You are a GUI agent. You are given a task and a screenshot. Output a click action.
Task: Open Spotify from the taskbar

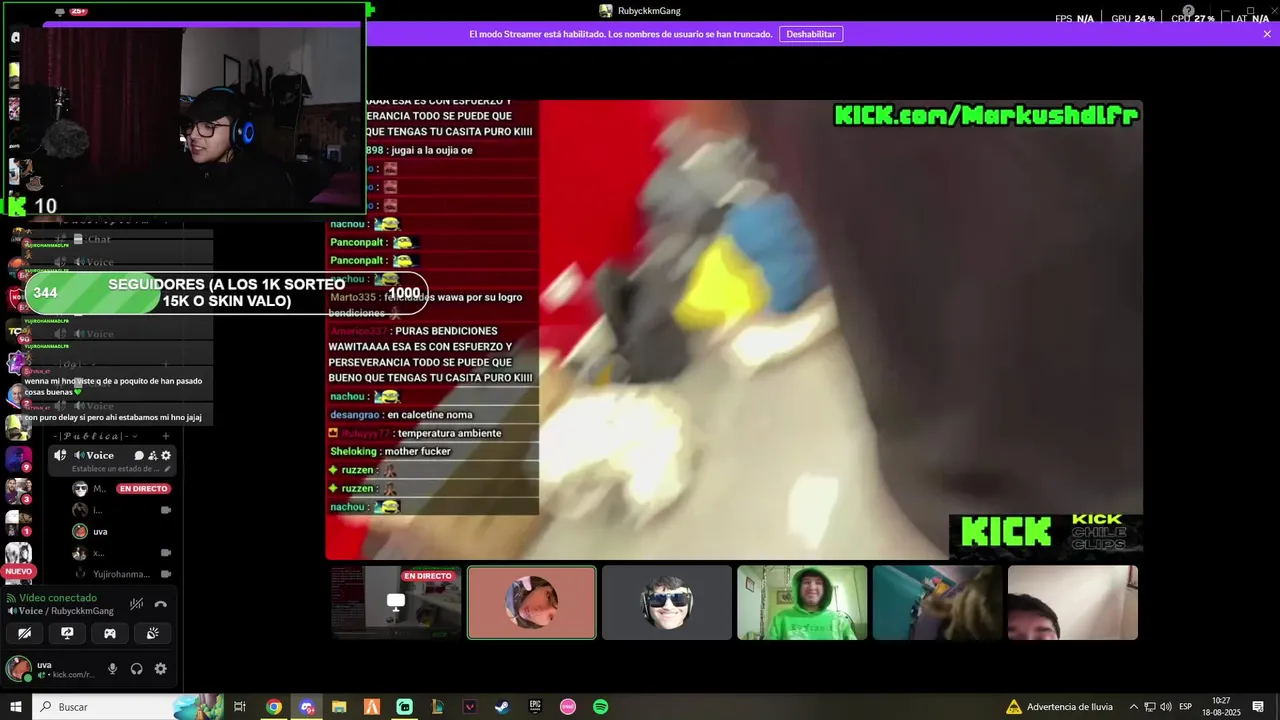click(600, 706)
